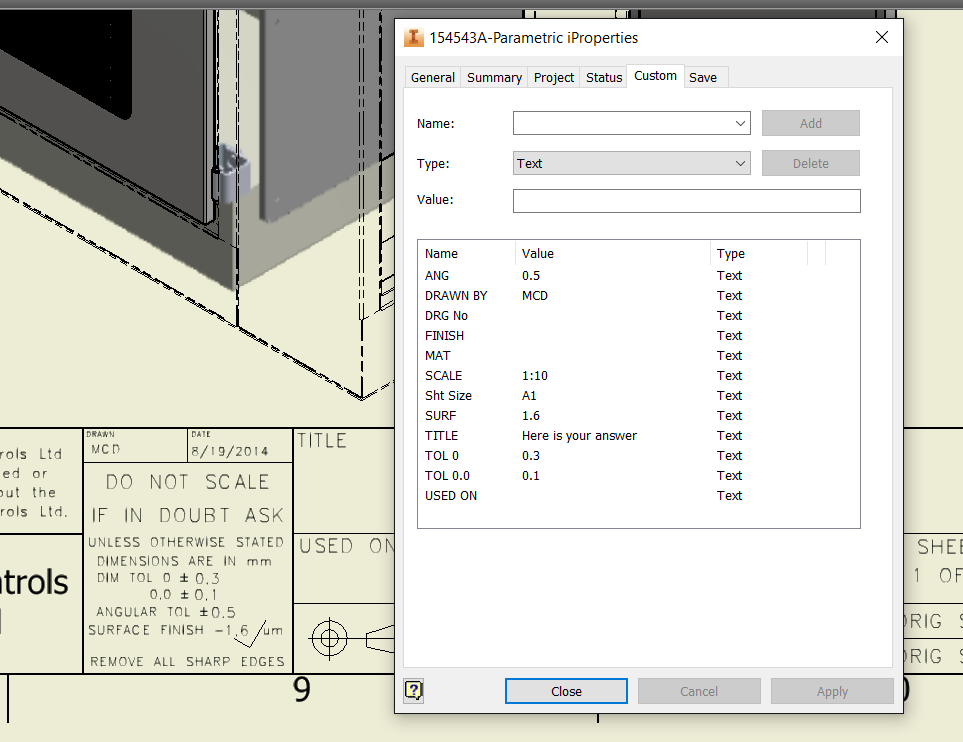This screenshot has width=963, height=742.
Task: Click the Close button
Action: [x=566, y=690]
